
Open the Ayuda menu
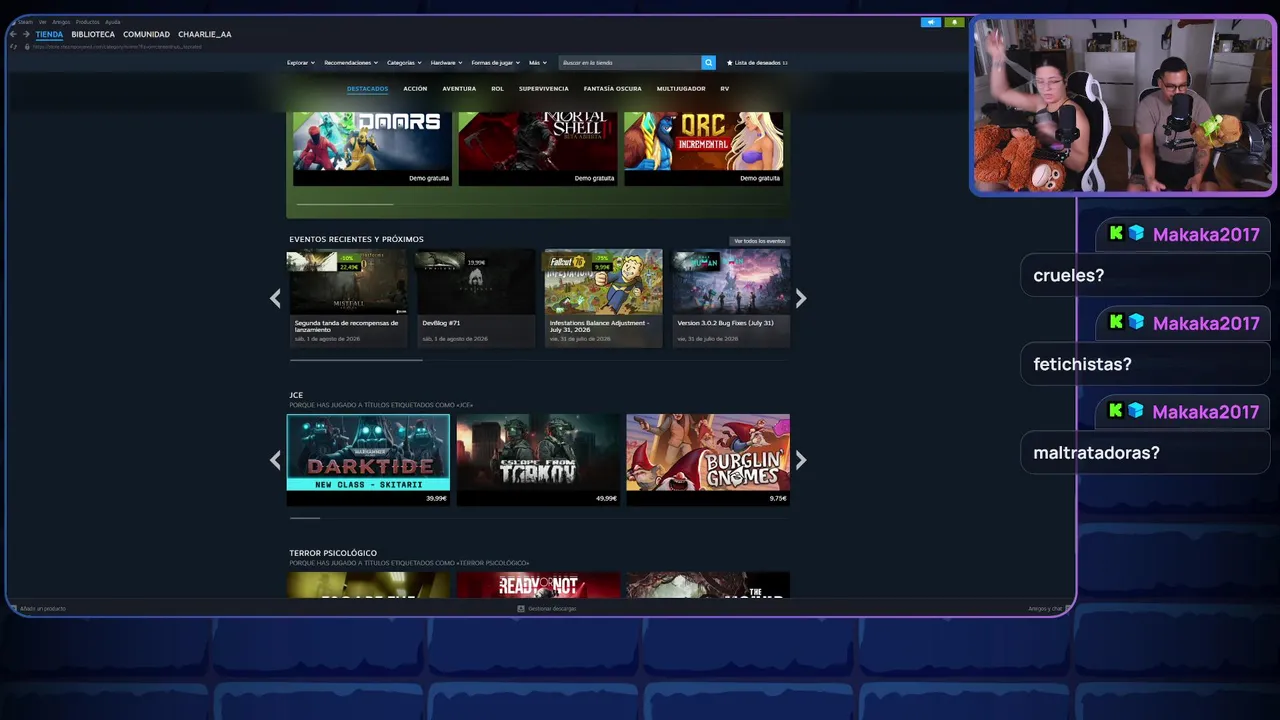pyautogui.click(x=113, y=21)
